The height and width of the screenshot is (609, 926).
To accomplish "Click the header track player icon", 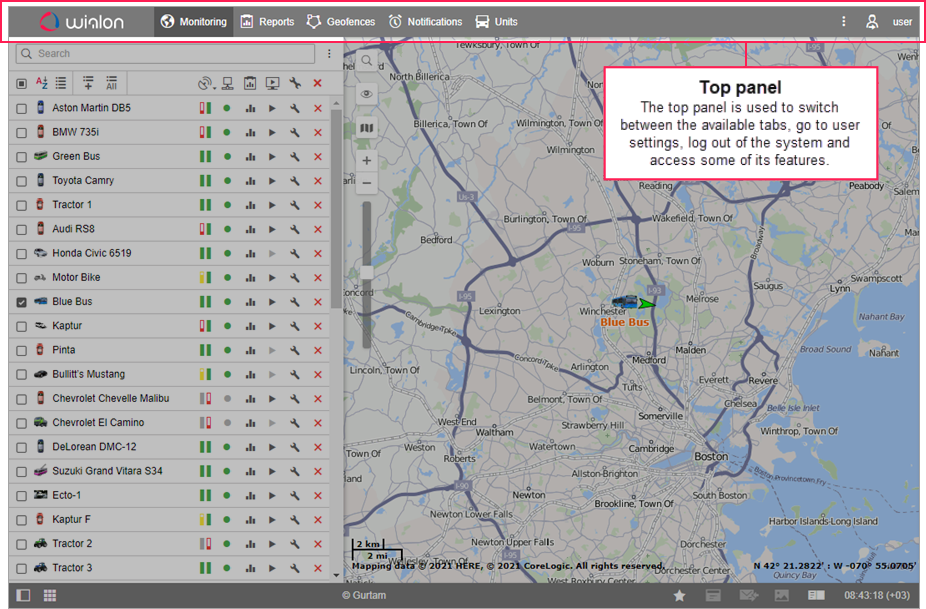I will point(272,83).
